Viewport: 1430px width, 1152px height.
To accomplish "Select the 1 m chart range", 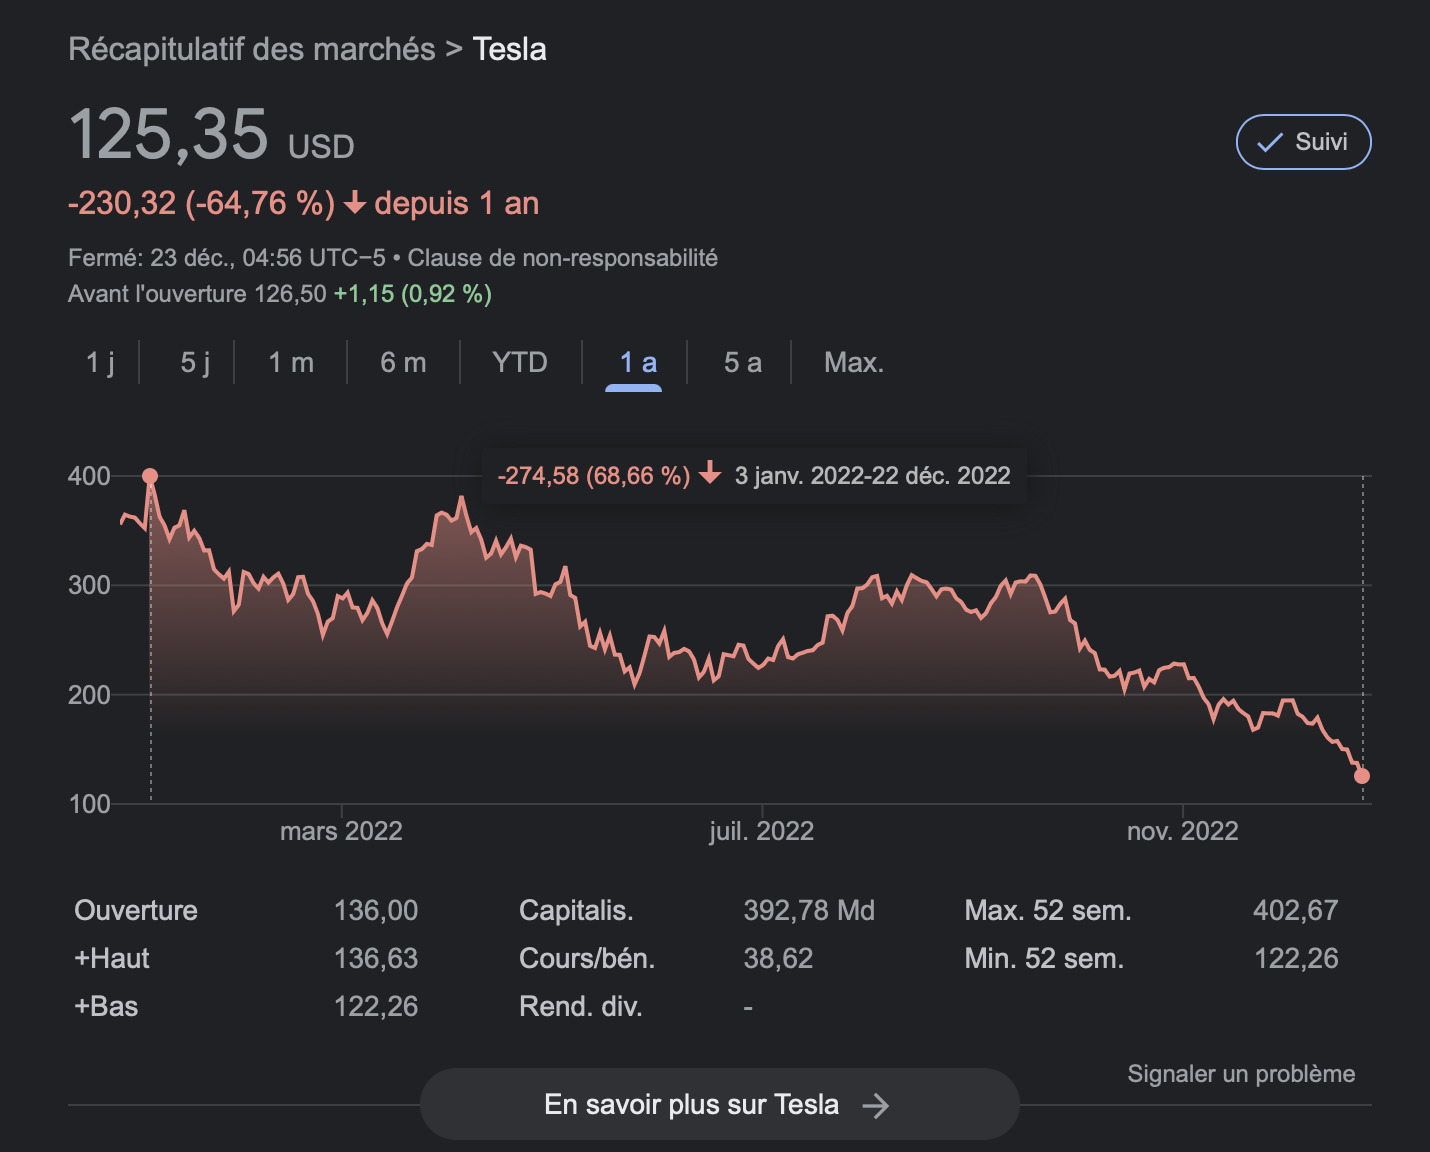I will coord(291,362).
